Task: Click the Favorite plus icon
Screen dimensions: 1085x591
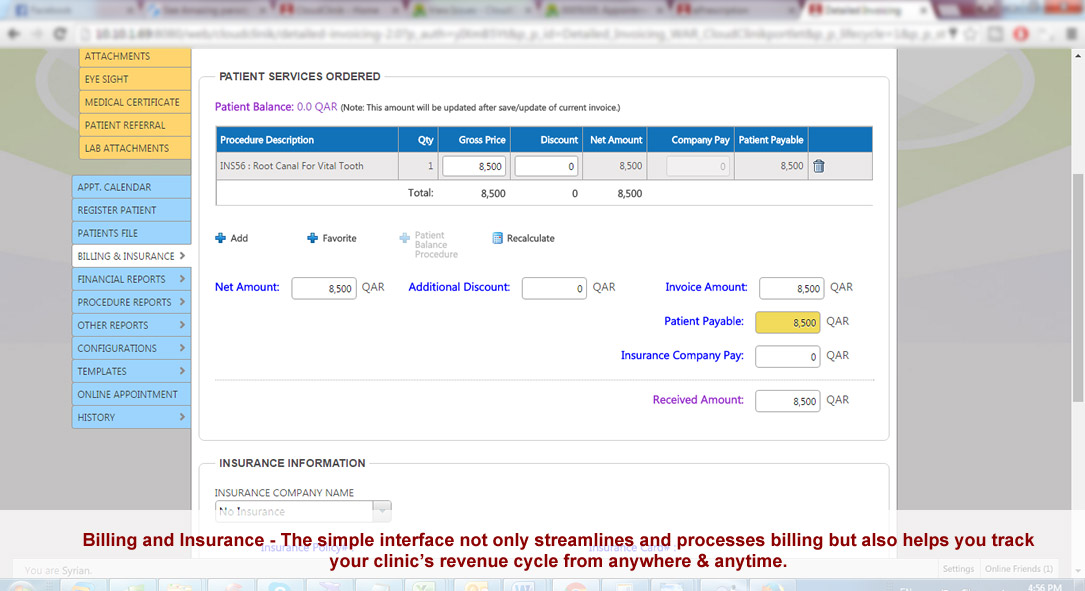Action: (312, 238)
